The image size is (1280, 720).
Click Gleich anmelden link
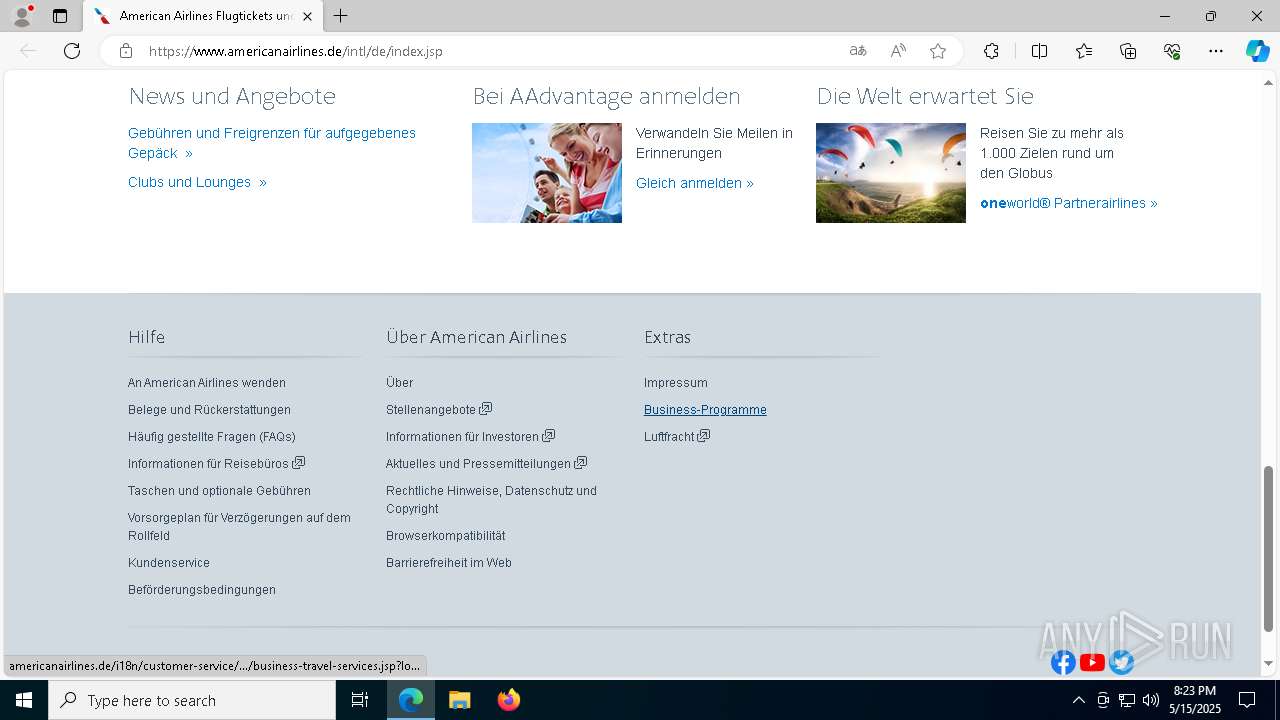tap(695, 183)
